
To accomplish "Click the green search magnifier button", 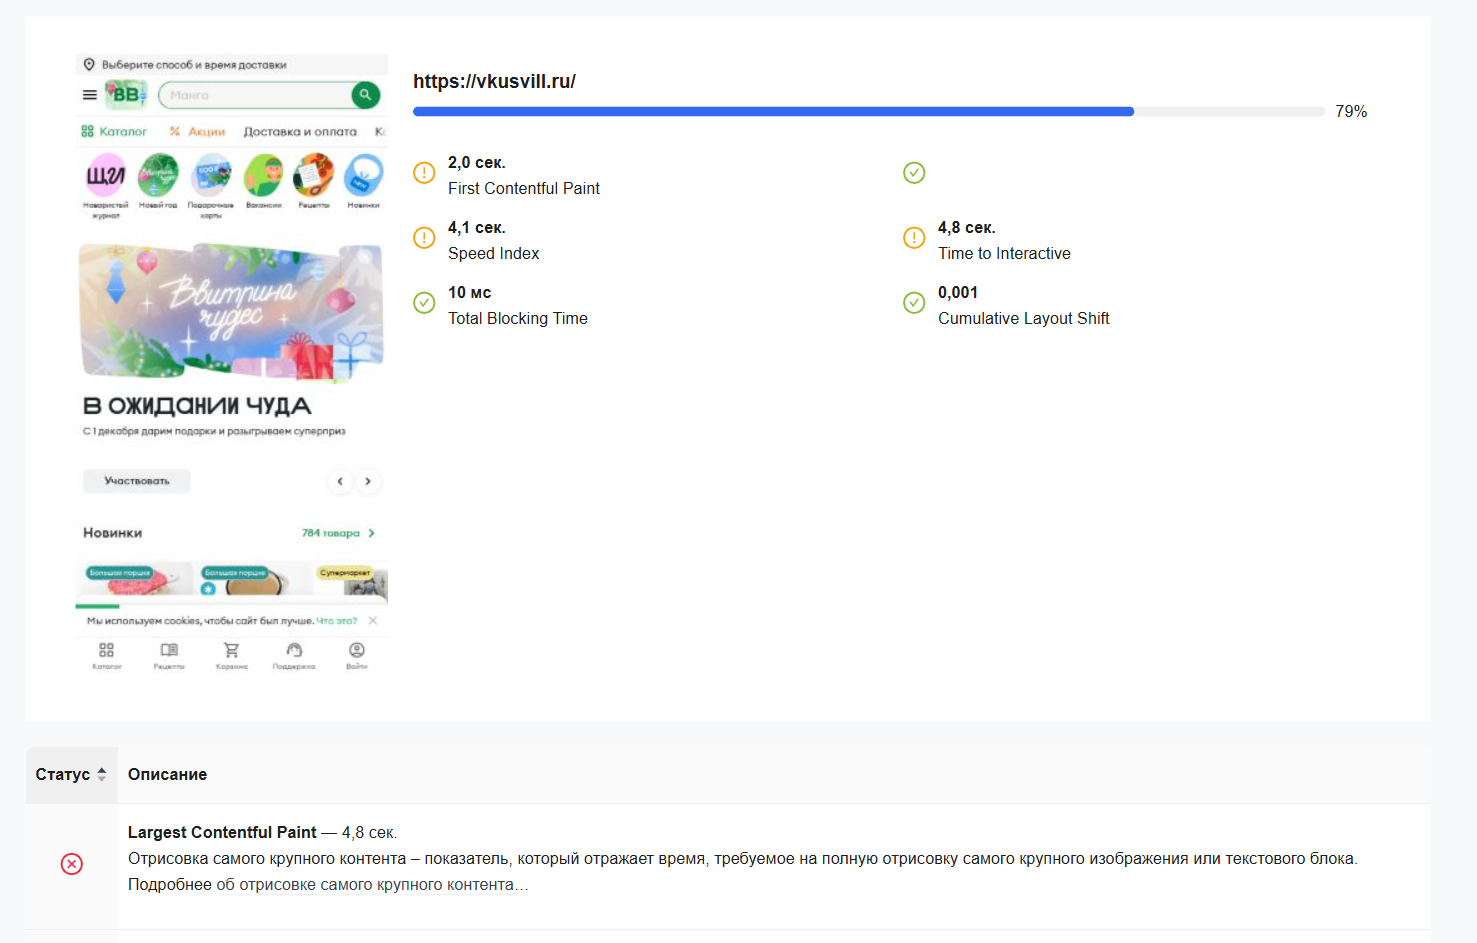I will point(365,95).
